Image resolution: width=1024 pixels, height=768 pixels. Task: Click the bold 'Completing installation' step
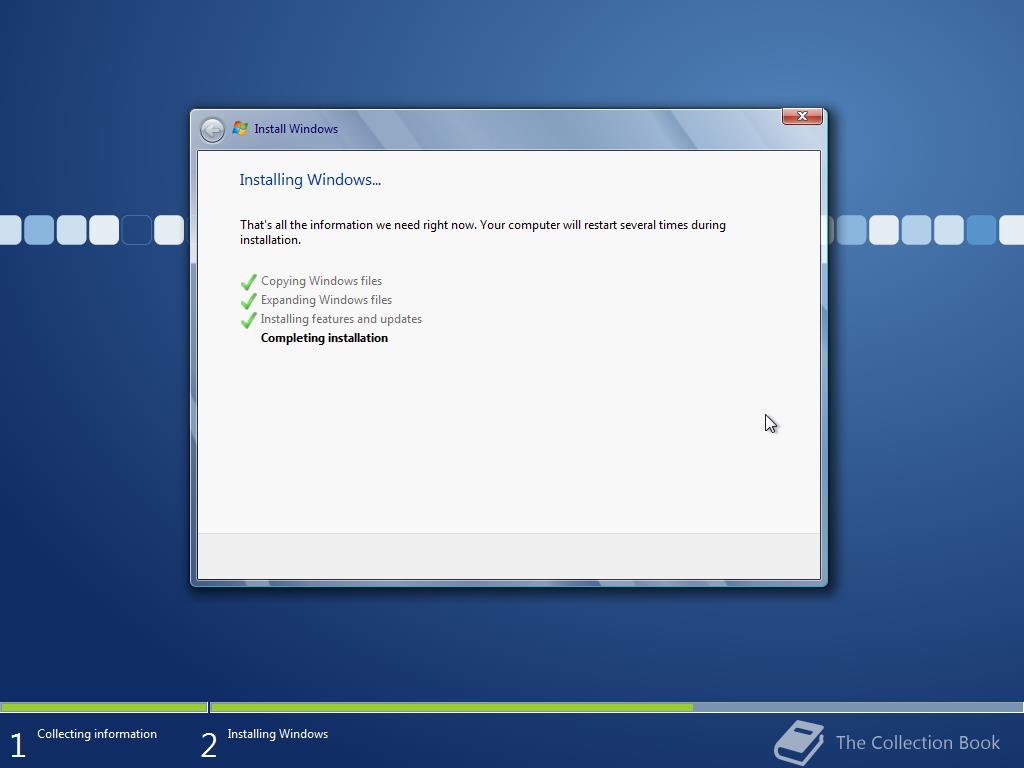tap(324, 338)
